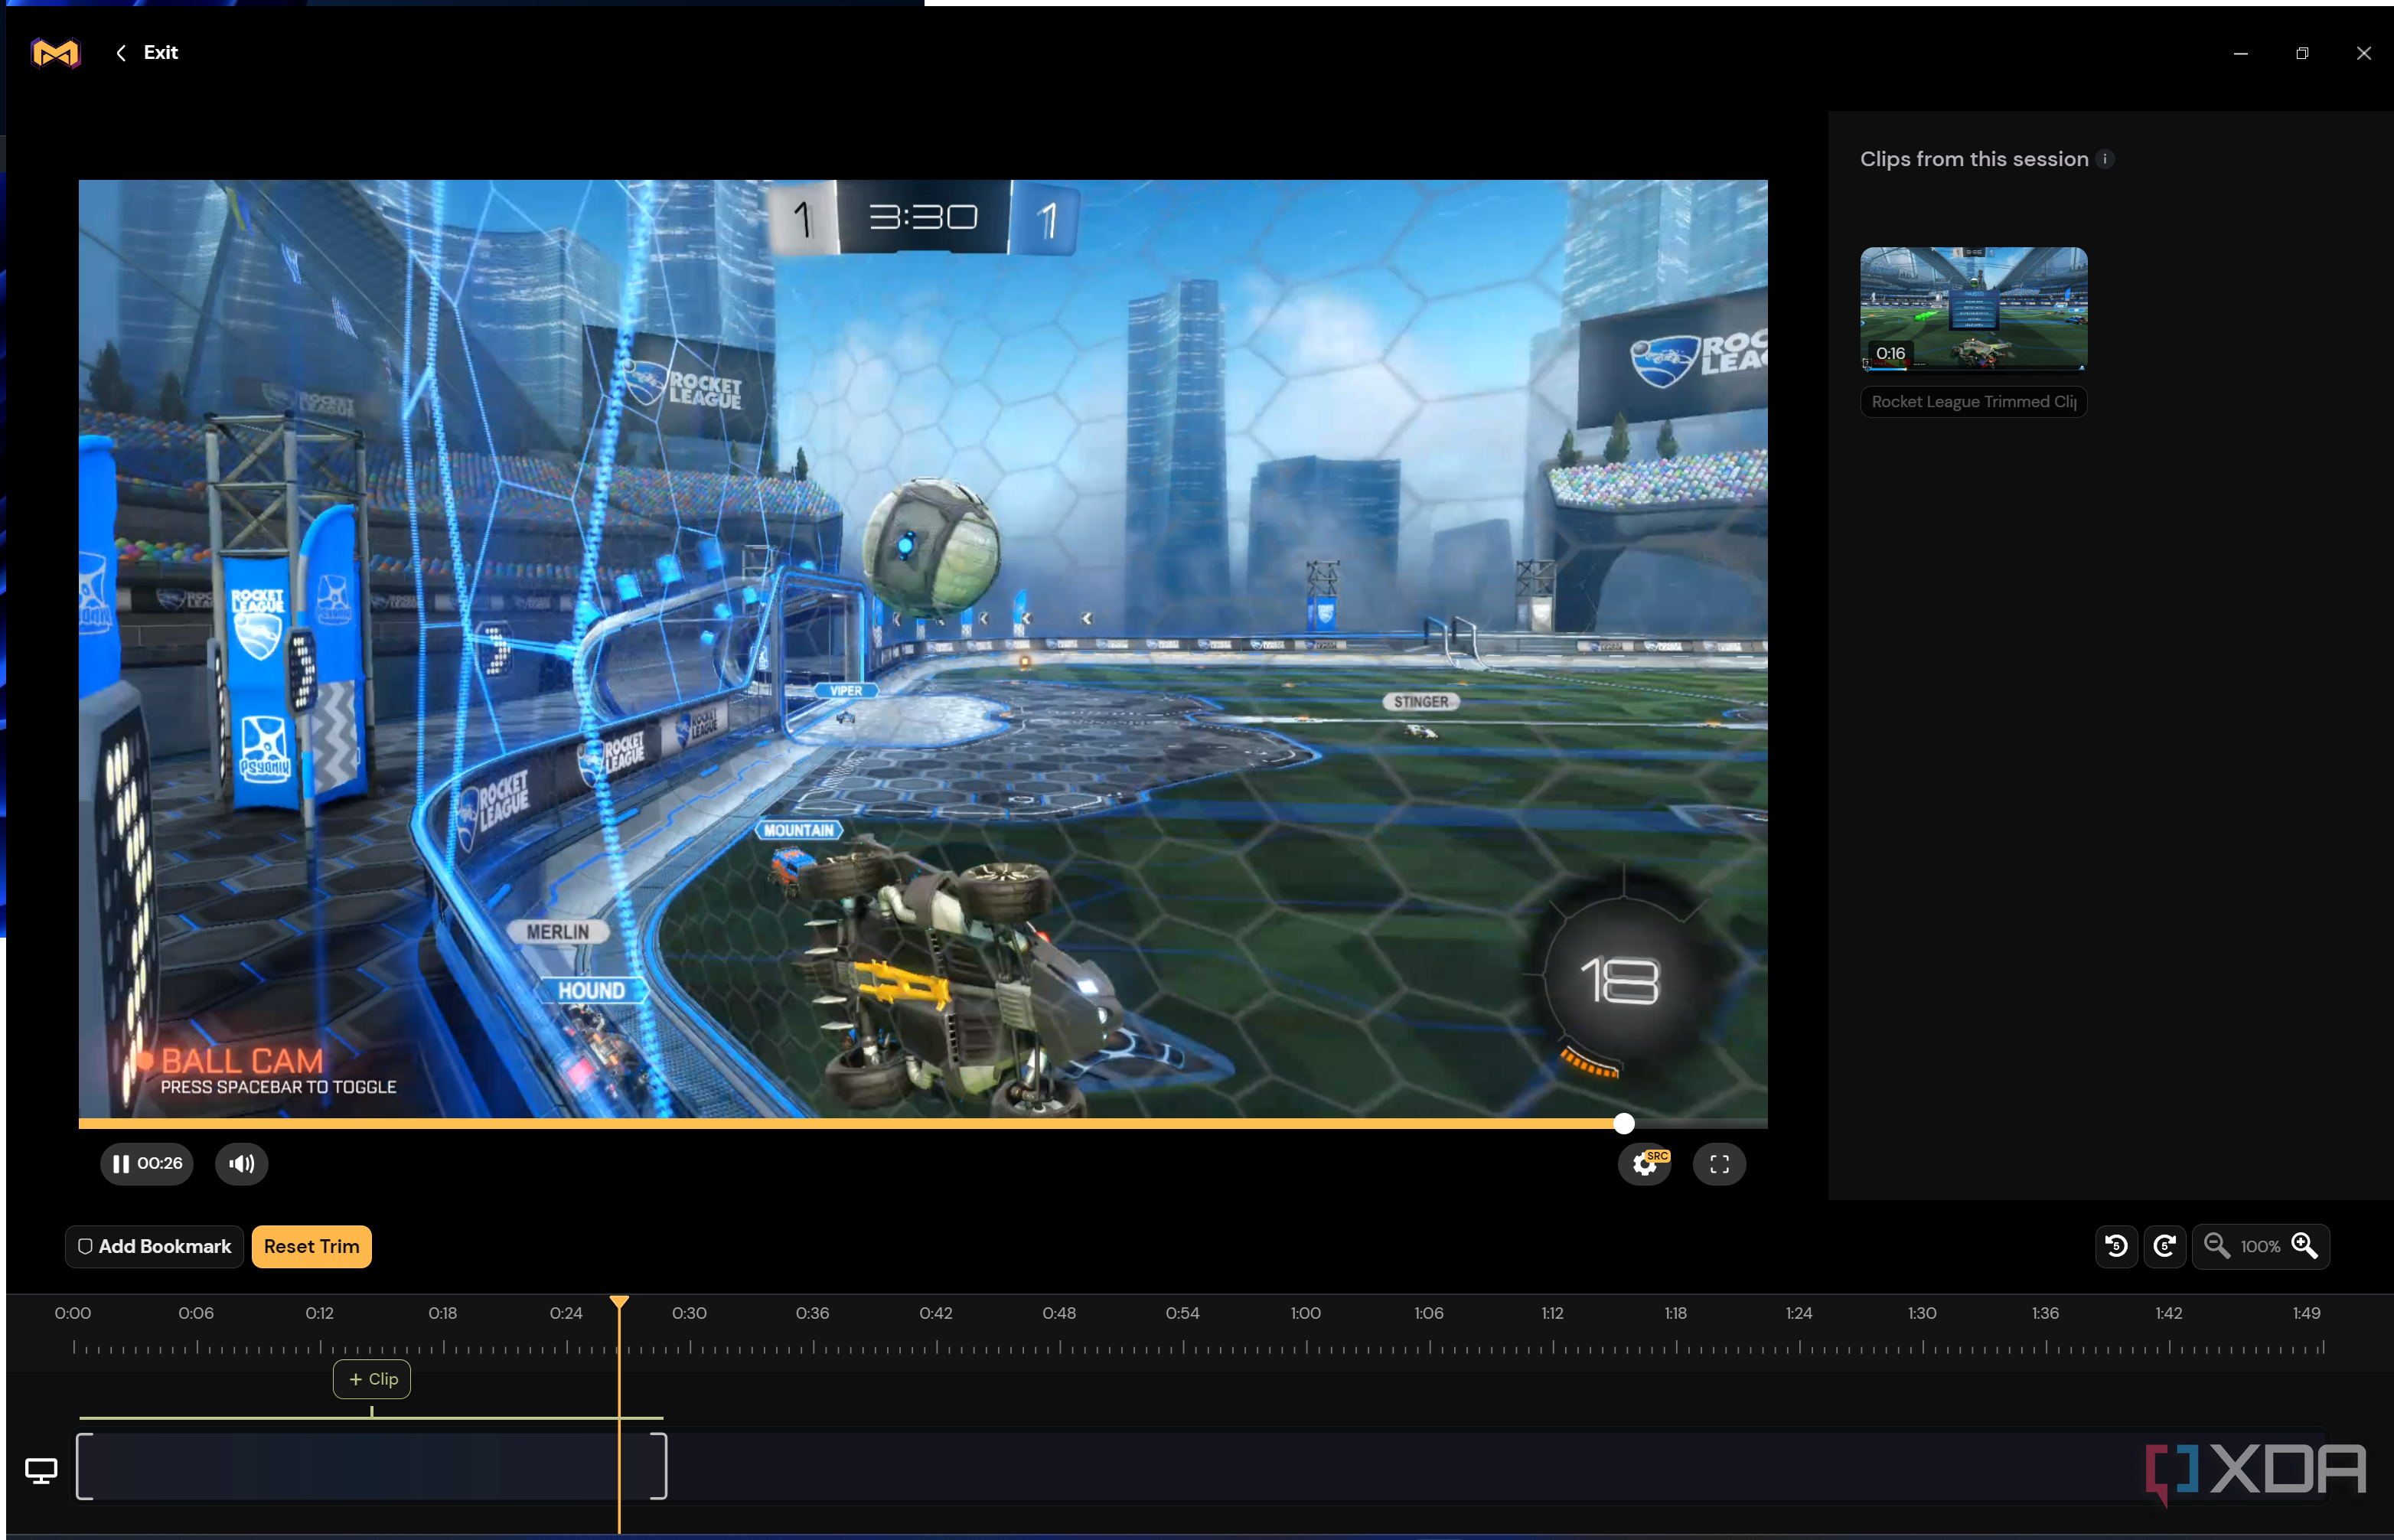Click the screen track monitor icon
This screenshot has height=1540, width=2394.
tap(41, 1471)
